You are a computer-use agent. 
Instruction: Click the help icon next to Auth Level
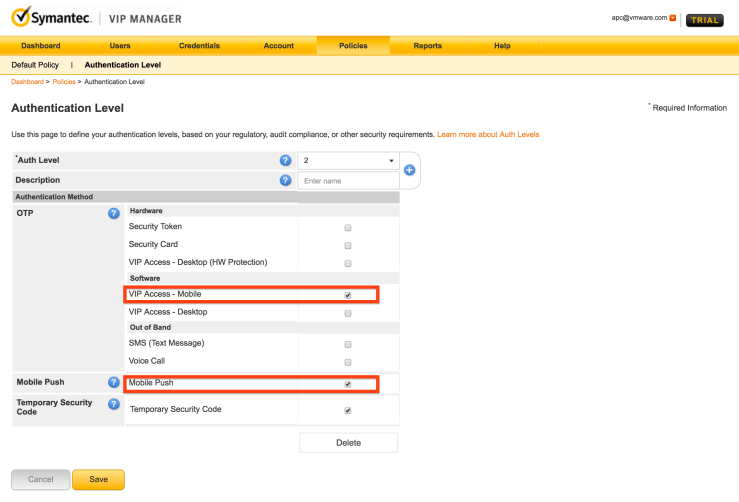point(286,160)
